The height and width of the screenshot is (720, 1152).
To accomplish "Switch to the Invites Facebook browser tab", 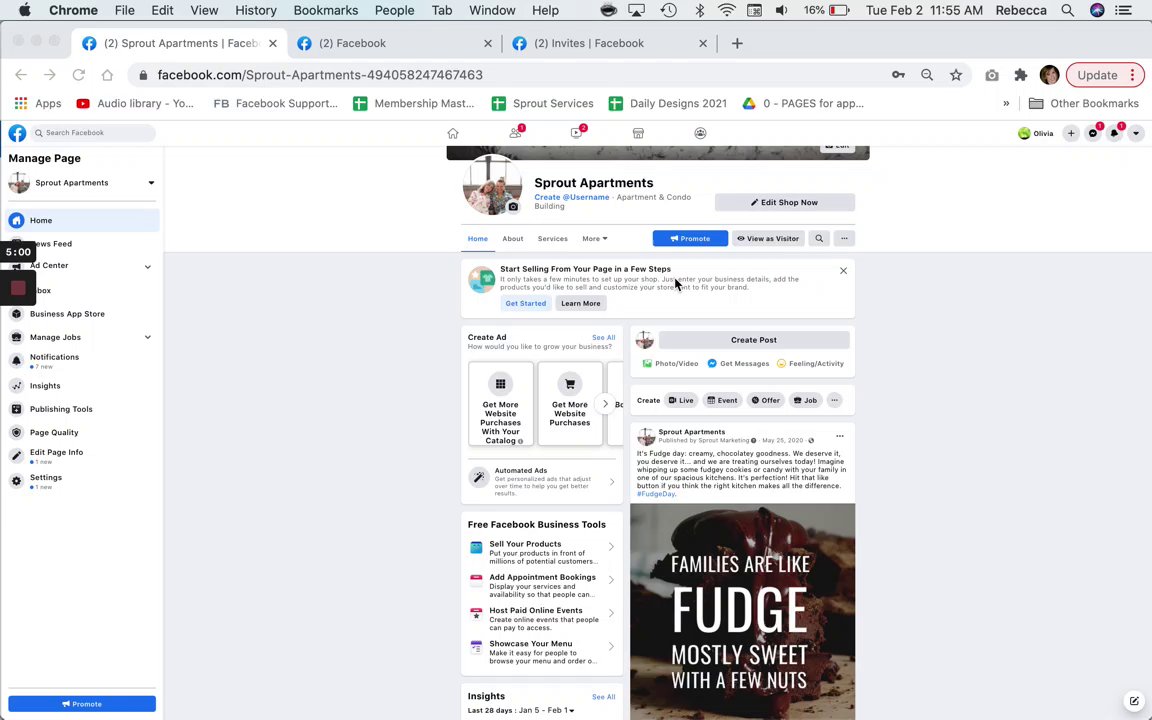I will pos(611,43).
